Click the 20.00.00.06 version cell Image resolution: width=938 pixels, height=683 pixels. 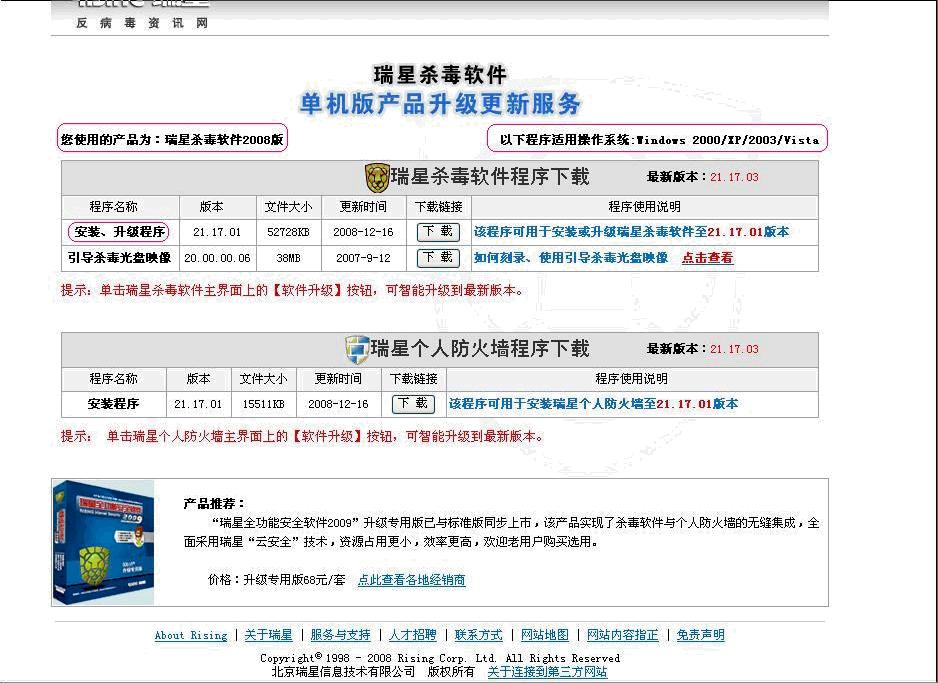coord(217,258)
